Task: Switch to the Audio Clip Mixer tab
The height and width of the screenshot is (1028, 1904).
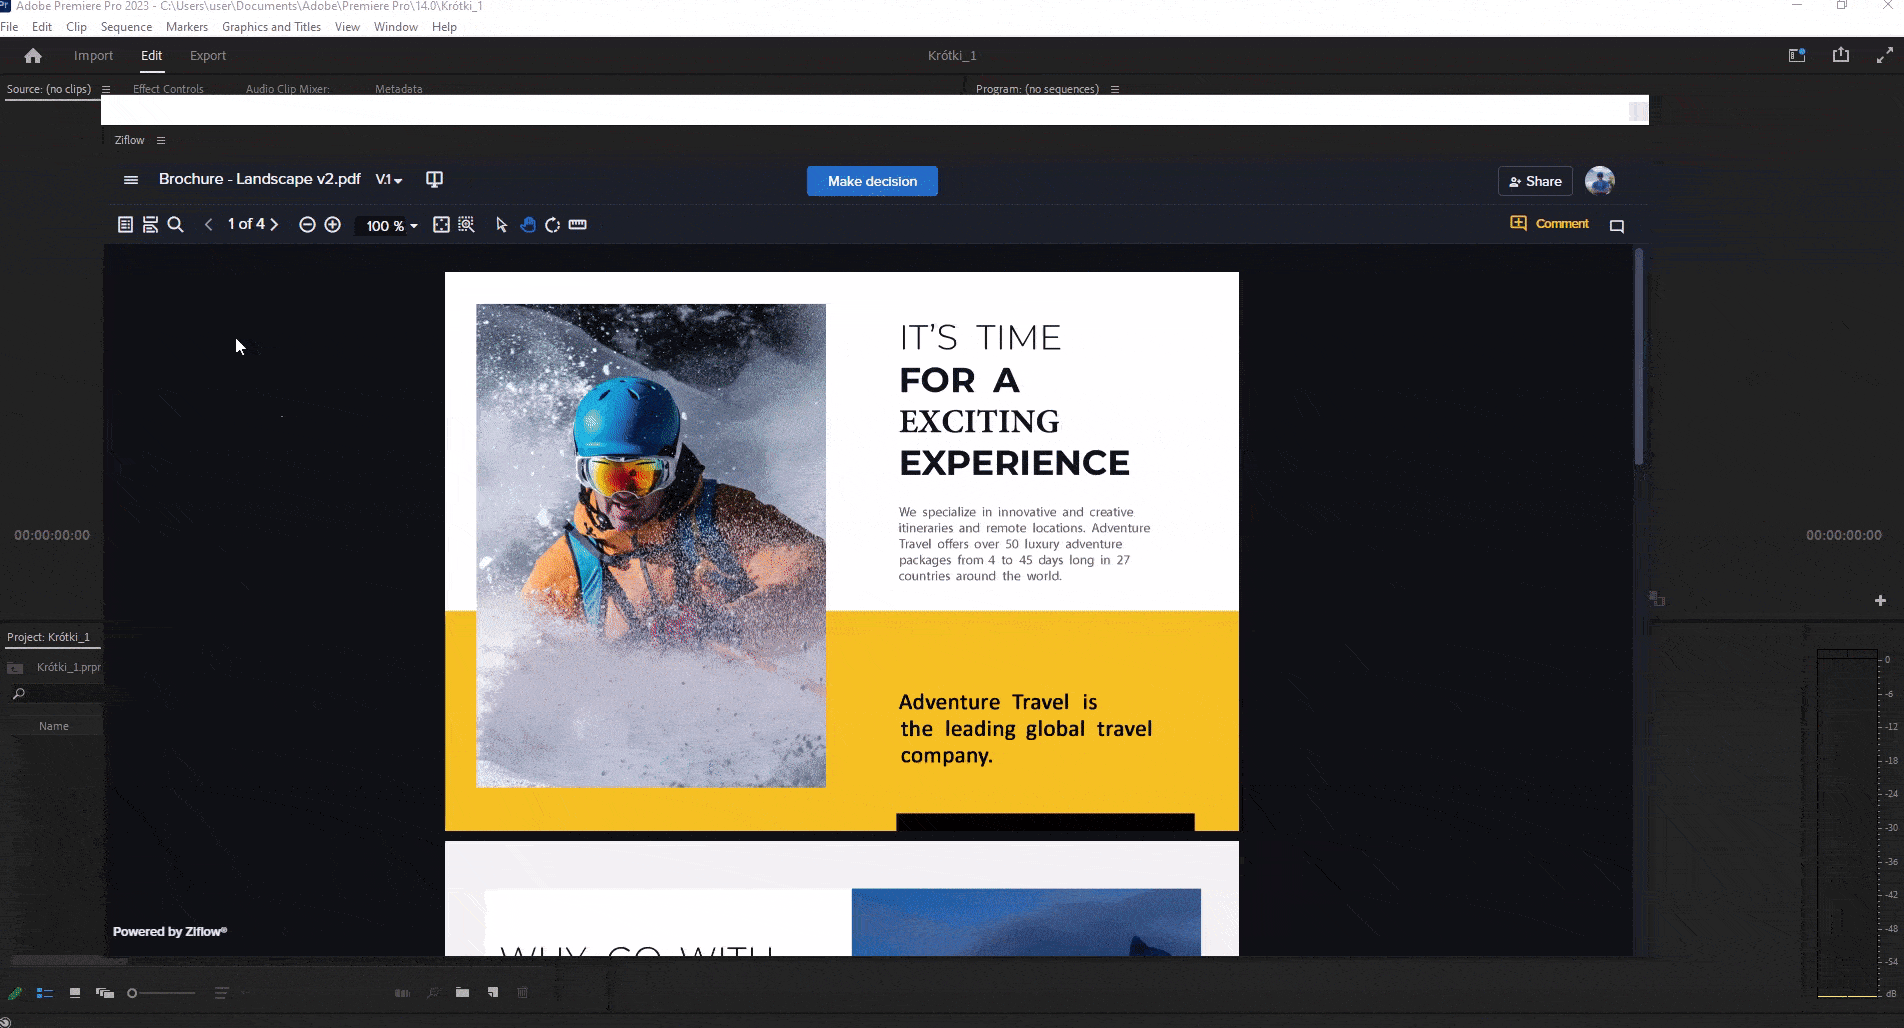Action: (x=288, y=89)
